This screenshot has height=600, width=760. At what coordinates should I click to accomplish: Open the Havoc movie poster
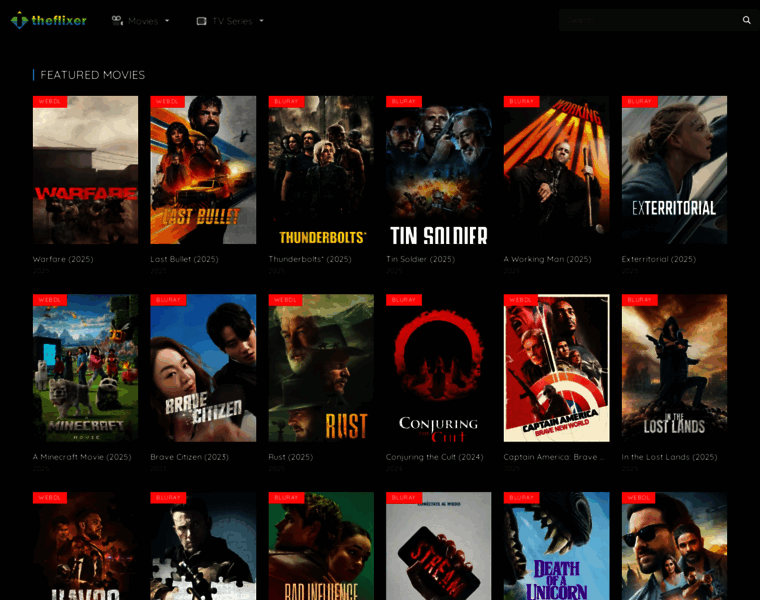click(x=85, y=546)
